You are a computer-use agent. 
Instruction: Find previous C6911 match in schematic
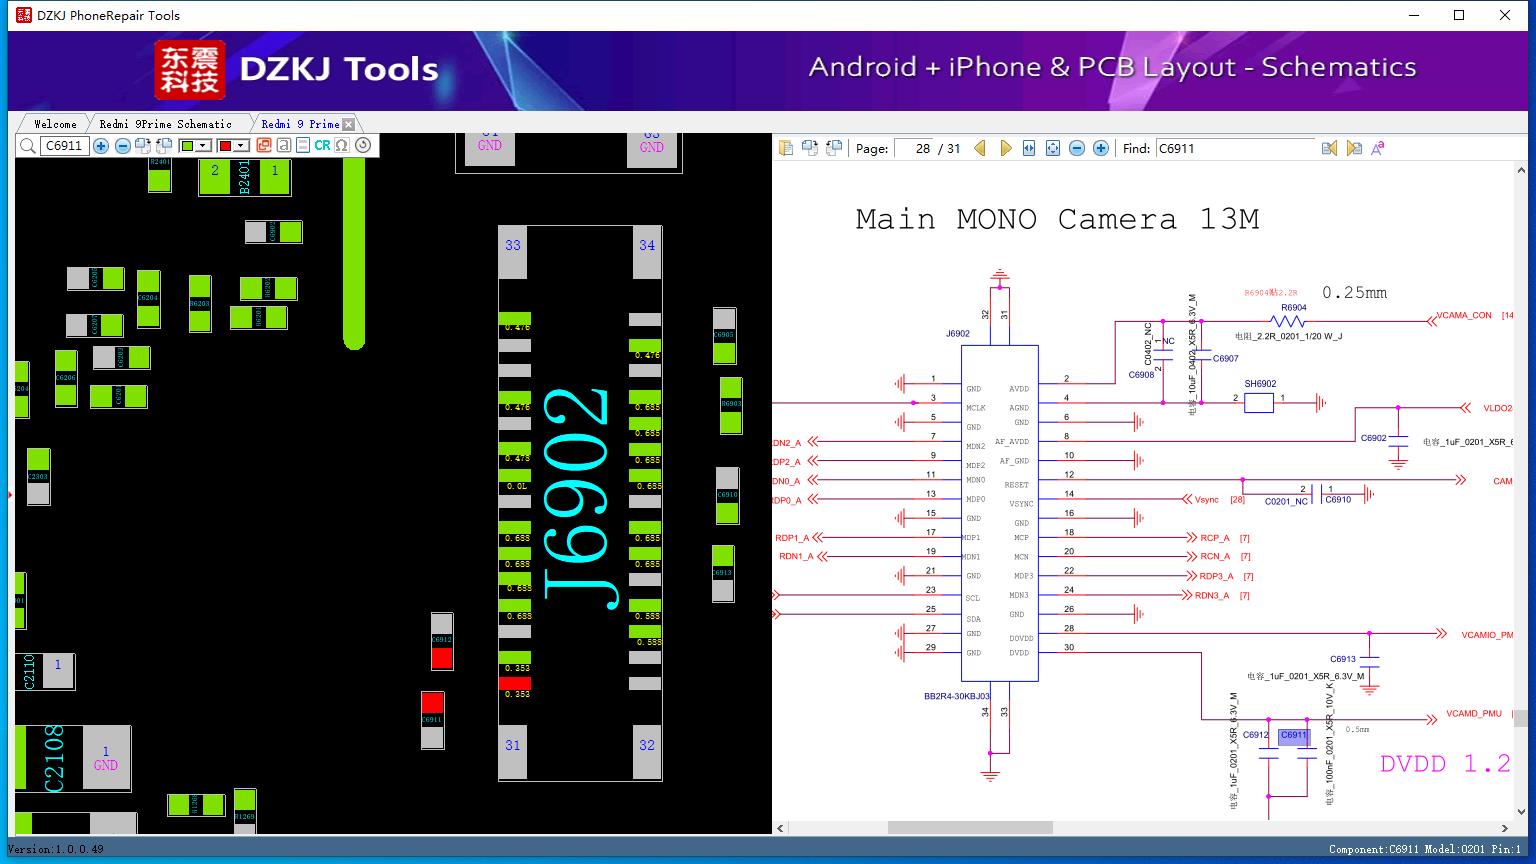1329,148
